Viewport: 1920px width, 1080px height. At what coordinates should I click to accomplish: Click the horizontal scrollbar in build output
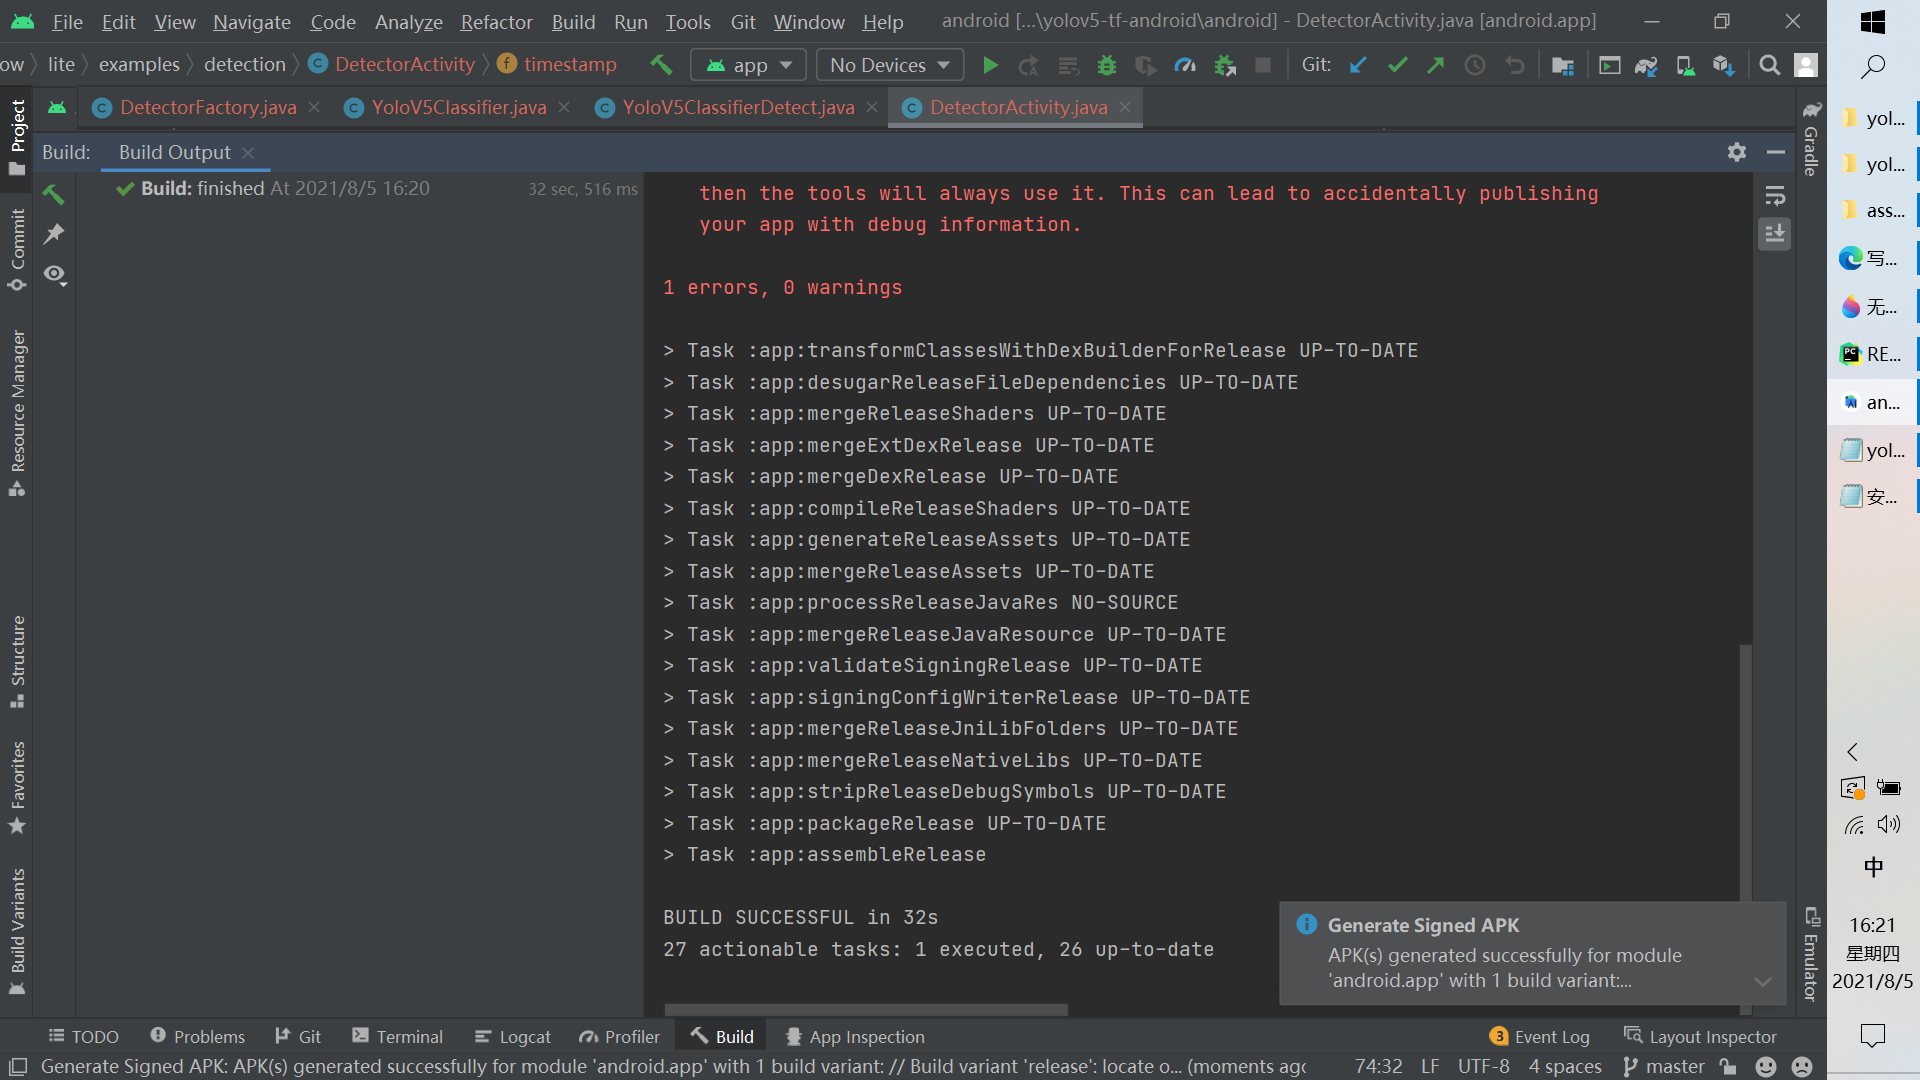866,1009
